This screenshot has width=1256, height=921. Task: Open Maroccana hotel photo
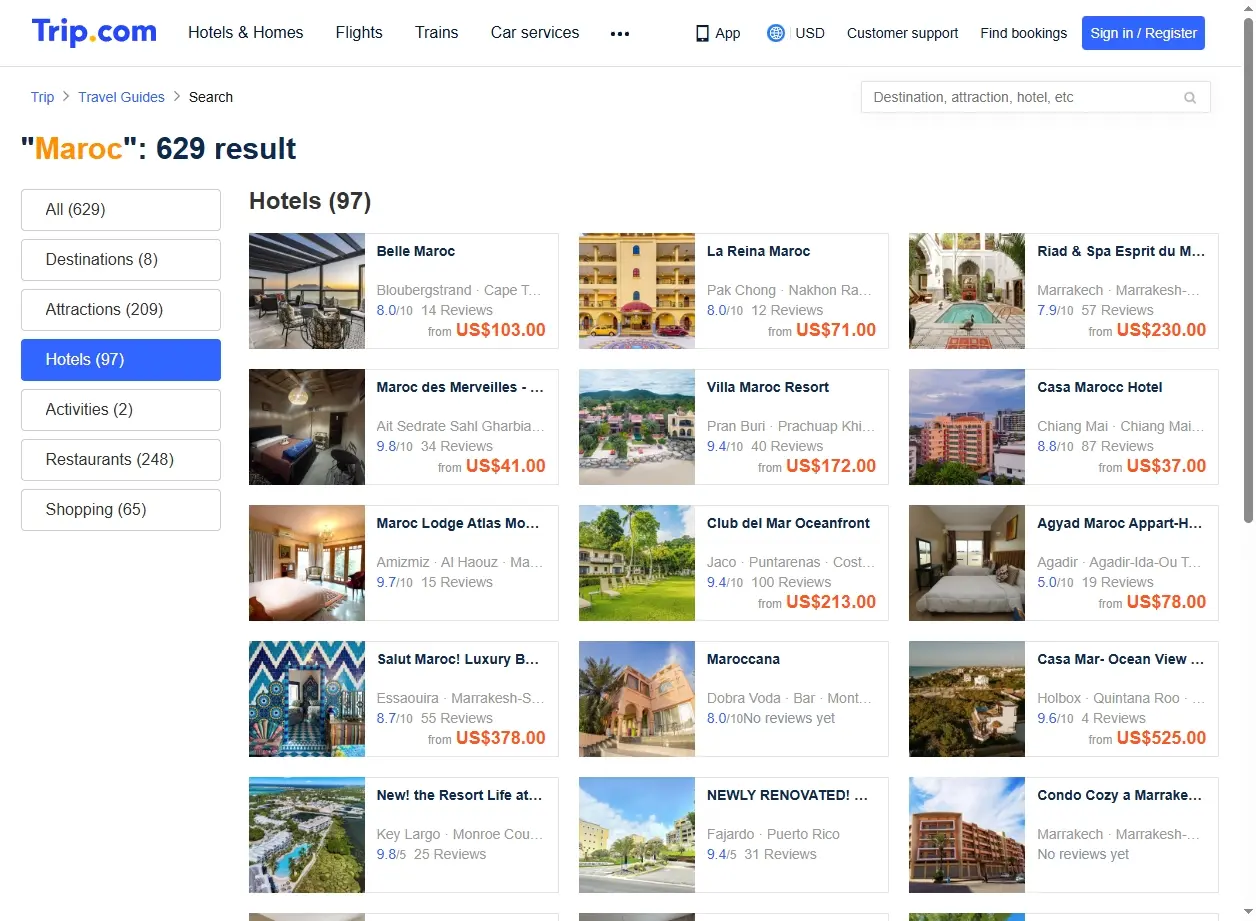tap(637, 699)
